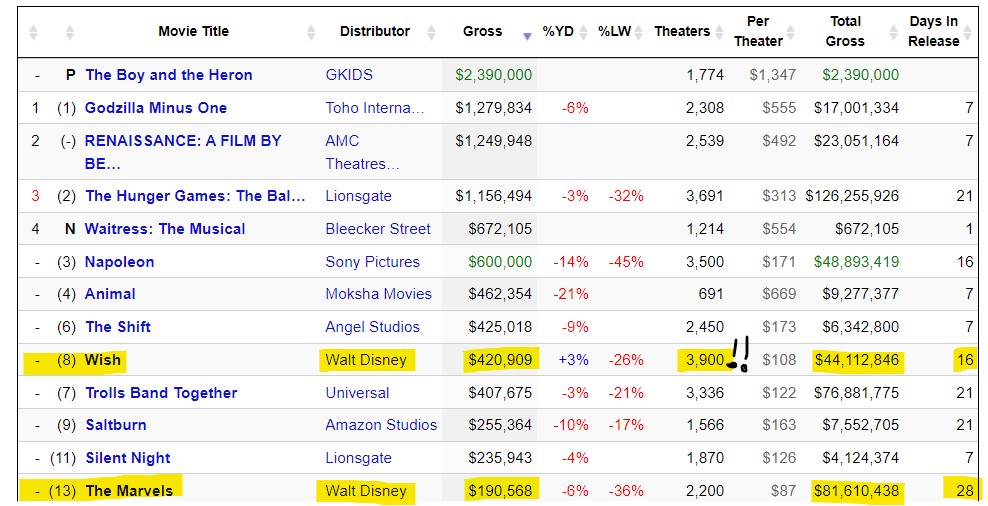Screen dimensions: 988x506
Task: Sort by %LW column arrows
Action: pyautogui.click(x=639, y=32)
